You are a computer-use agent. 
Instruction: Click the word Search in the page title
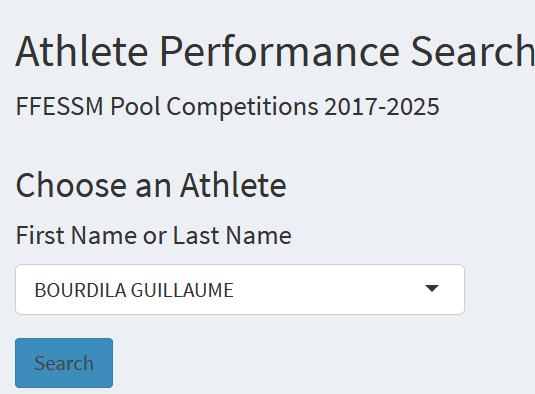tap(473, 52)
